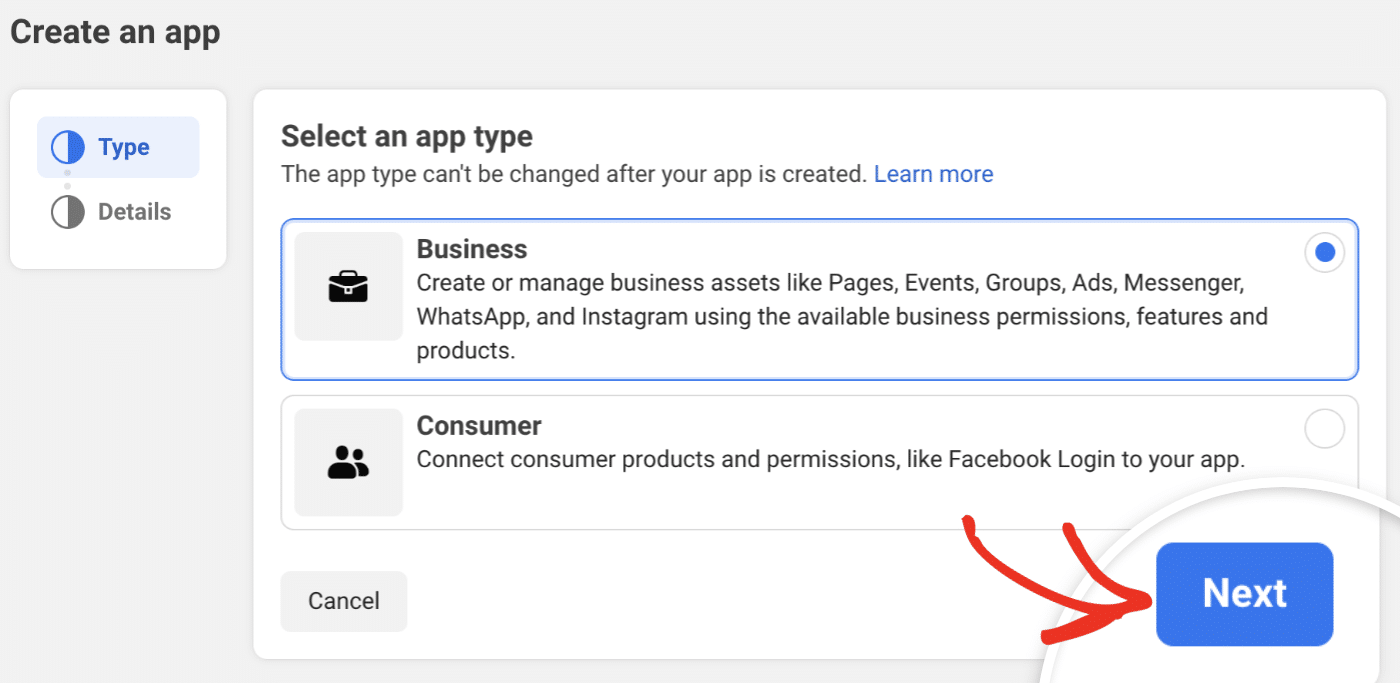1400x683 pixels.
Task: Click the Business card description text
Action: pos(840,316)
